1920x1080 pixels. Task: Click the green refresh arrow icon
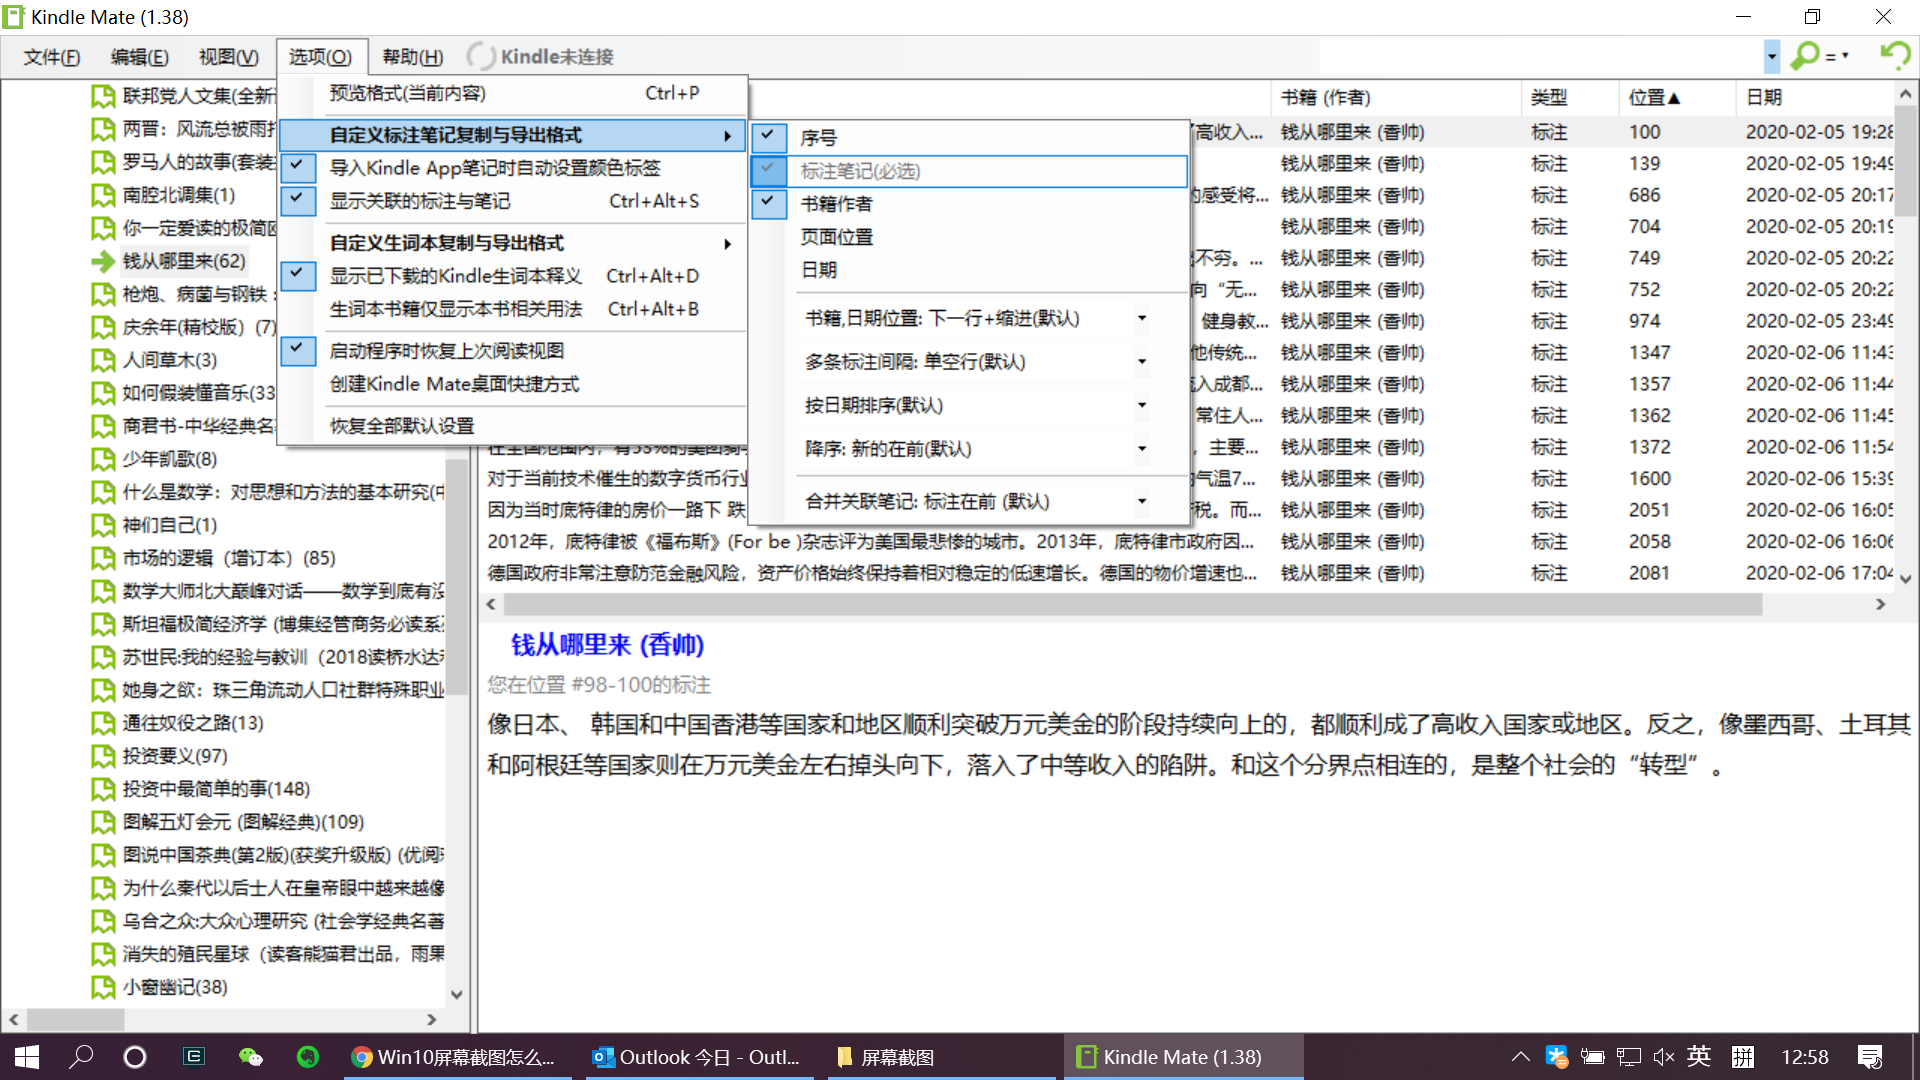point(1895,55)
